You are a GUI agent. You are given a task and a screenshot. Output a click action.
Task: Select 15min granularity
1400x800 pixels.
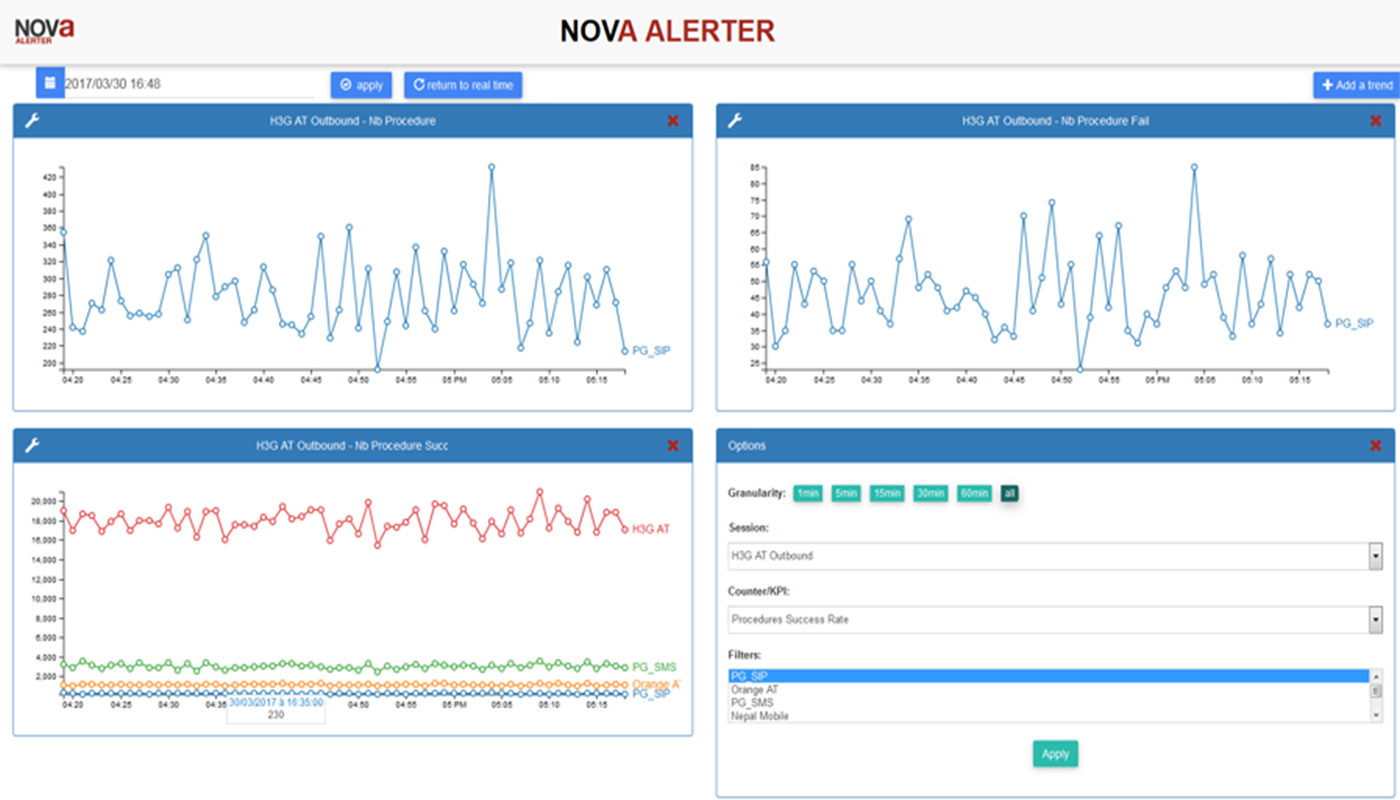pyautogui.click(x=887, y=493)
